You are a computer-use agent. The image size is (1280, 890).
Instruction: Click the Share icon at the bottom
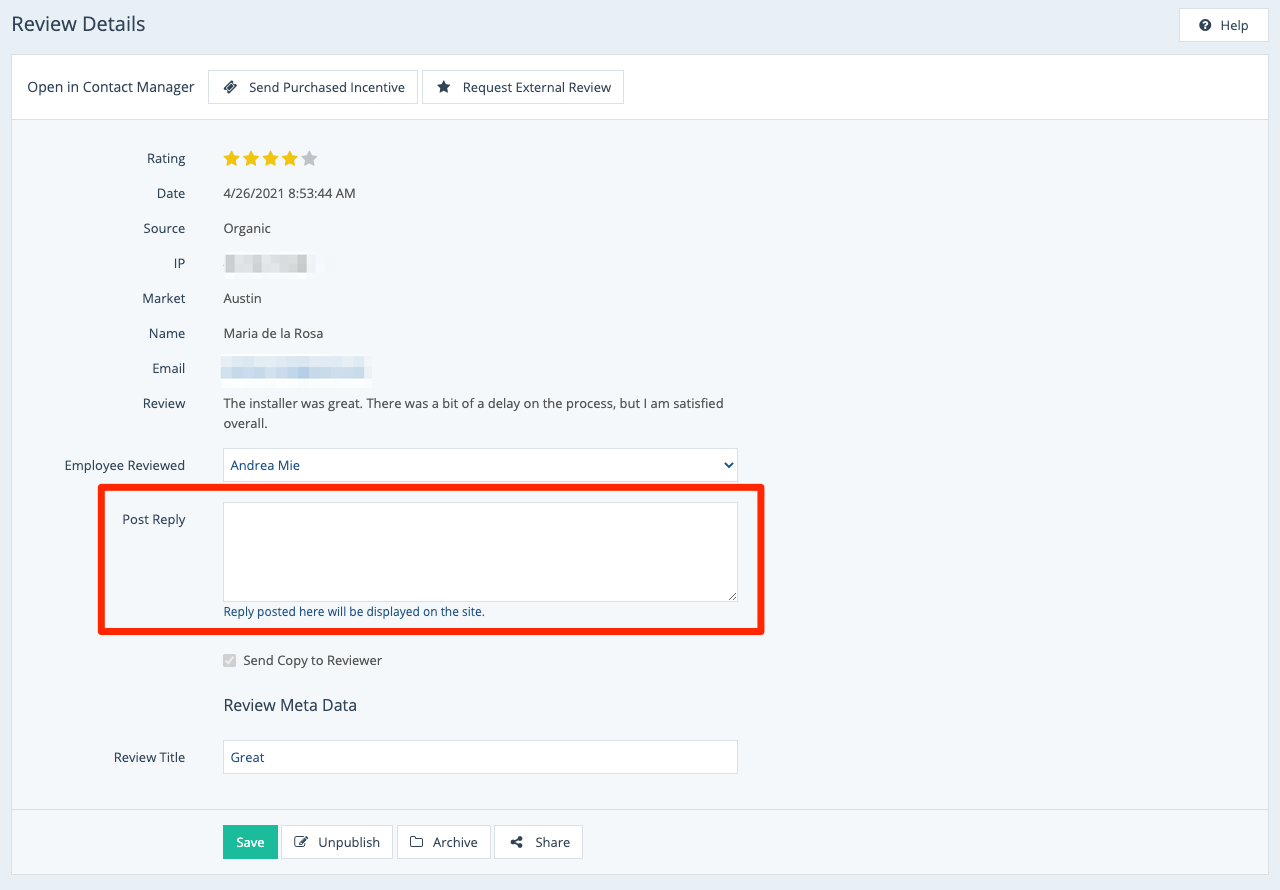pyautogui.click(x=517, y=842)
